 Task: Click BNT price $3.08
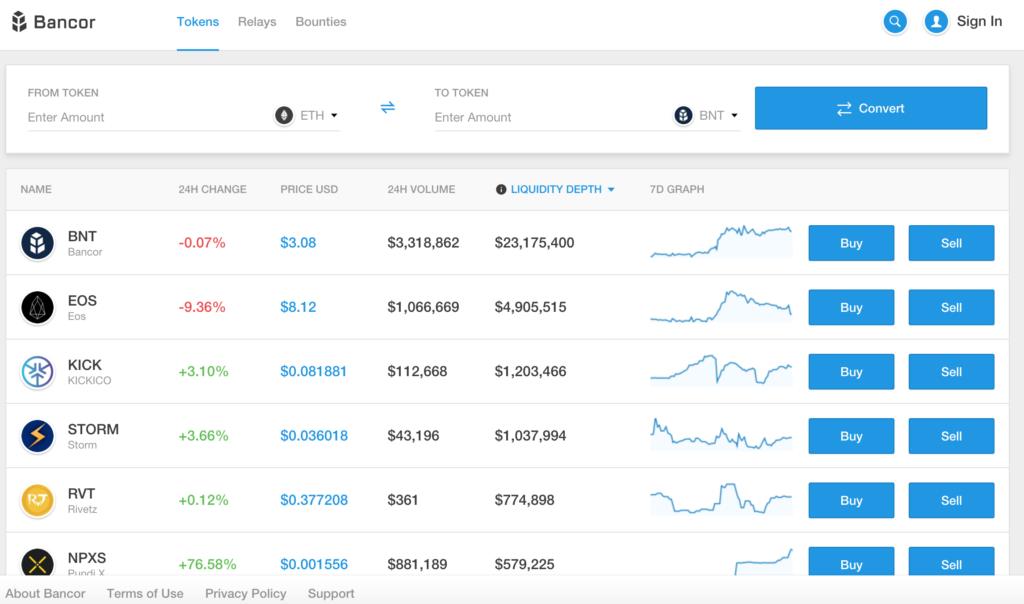tap(298, 243)
